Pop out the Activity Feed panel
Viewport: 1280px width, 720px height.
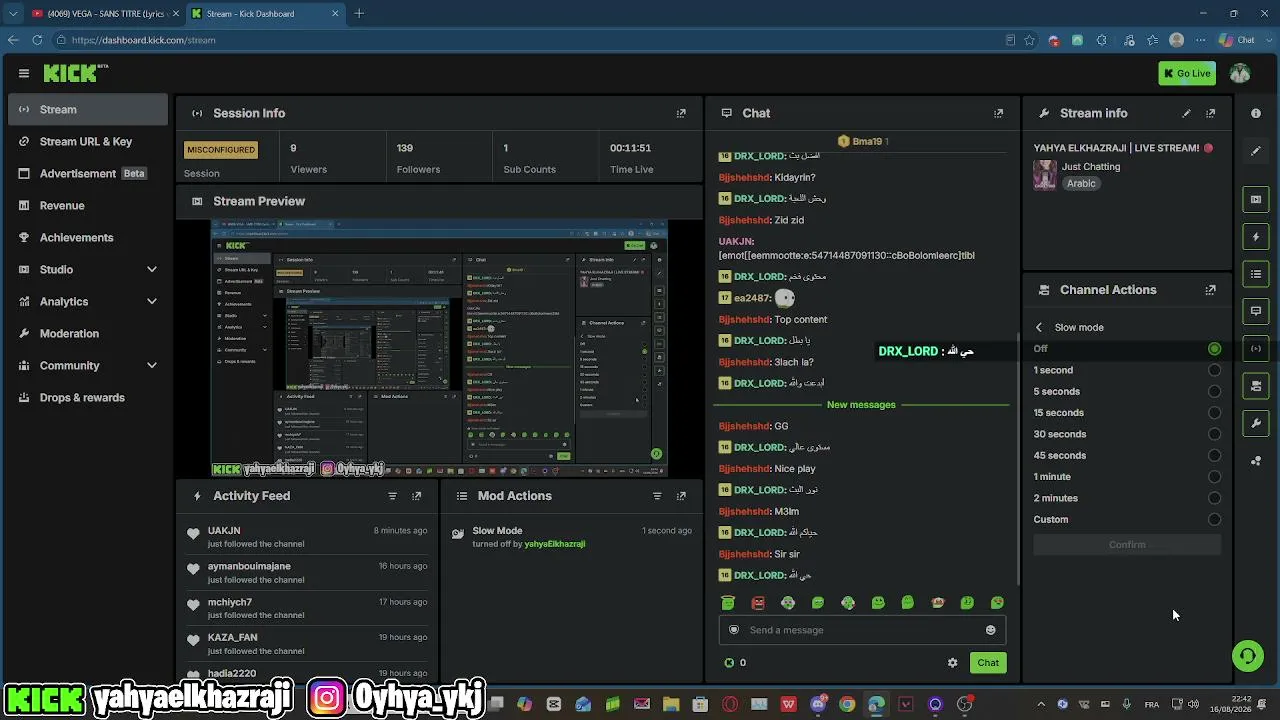pos(417,496)
